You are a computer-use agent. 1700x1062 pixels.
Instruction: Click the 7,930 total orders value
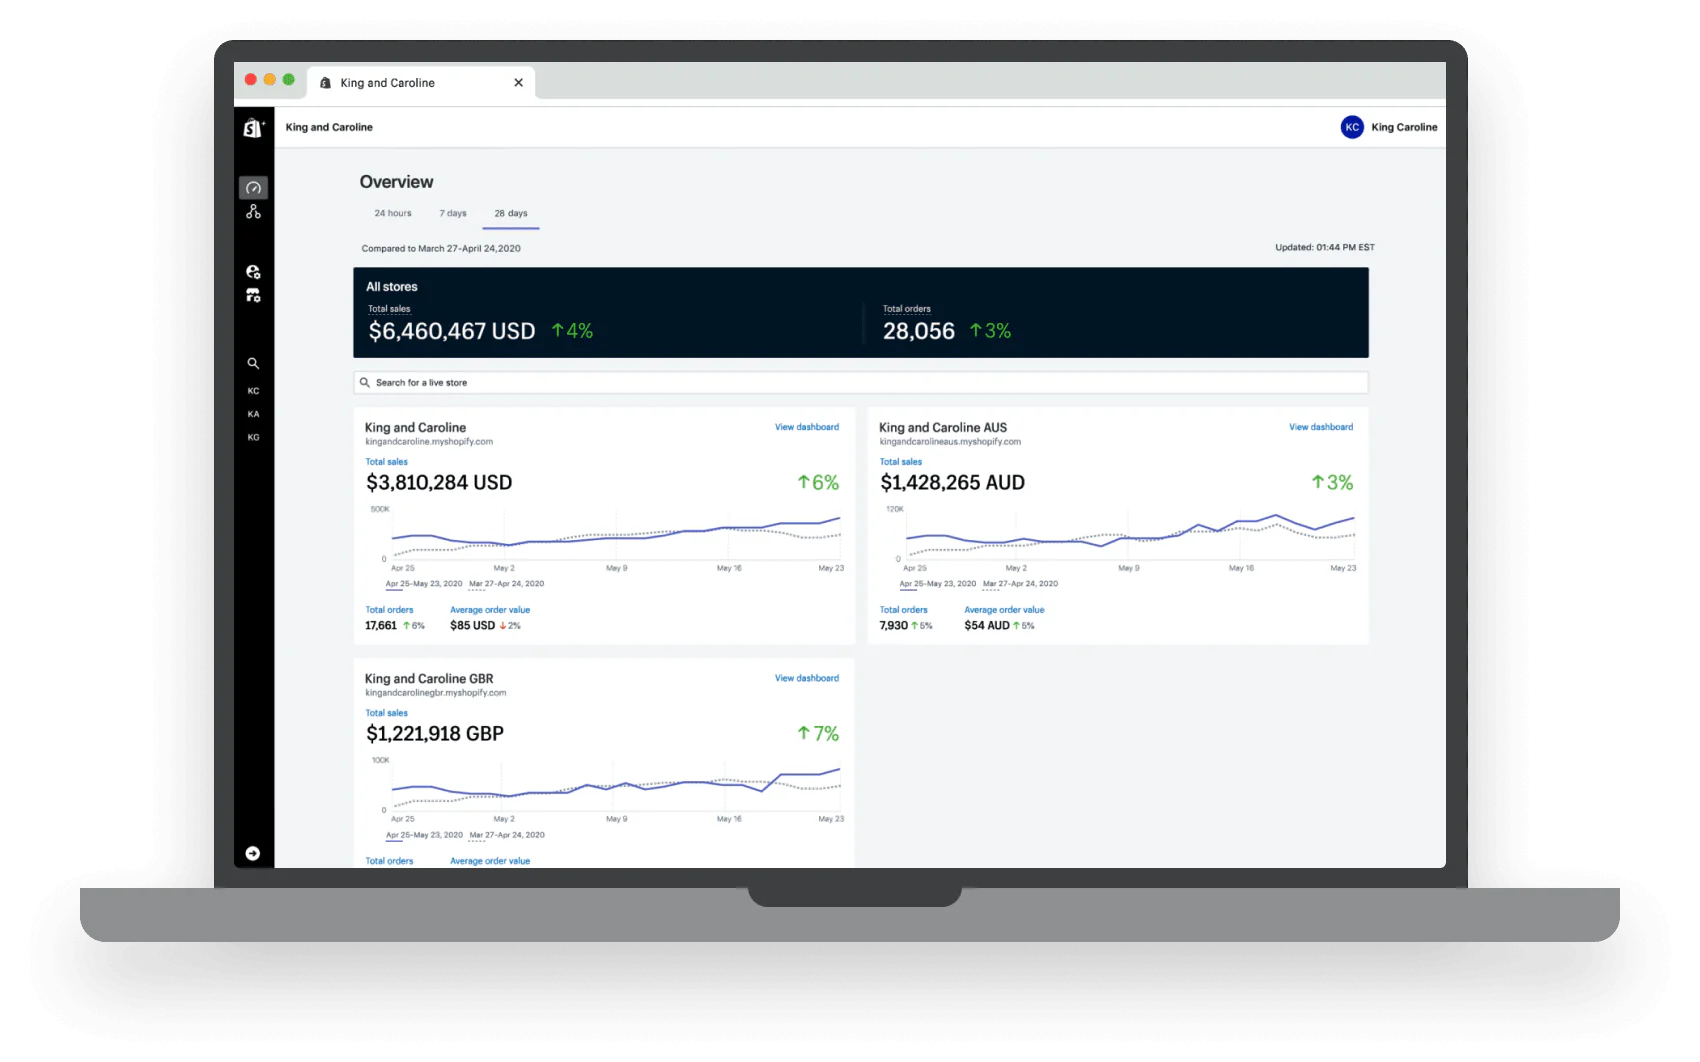coord(894,626)
